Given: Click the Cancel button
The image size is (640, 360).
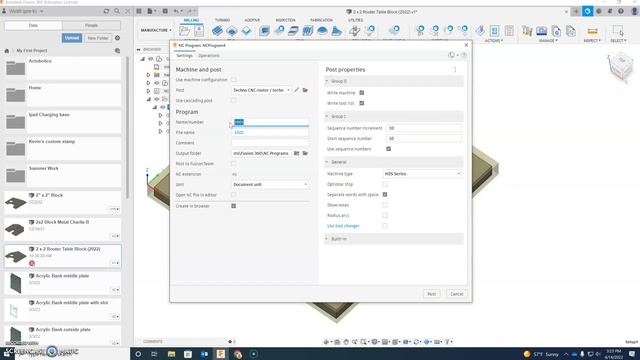Looking at the screenshot, I should click(x=456, y=294).
